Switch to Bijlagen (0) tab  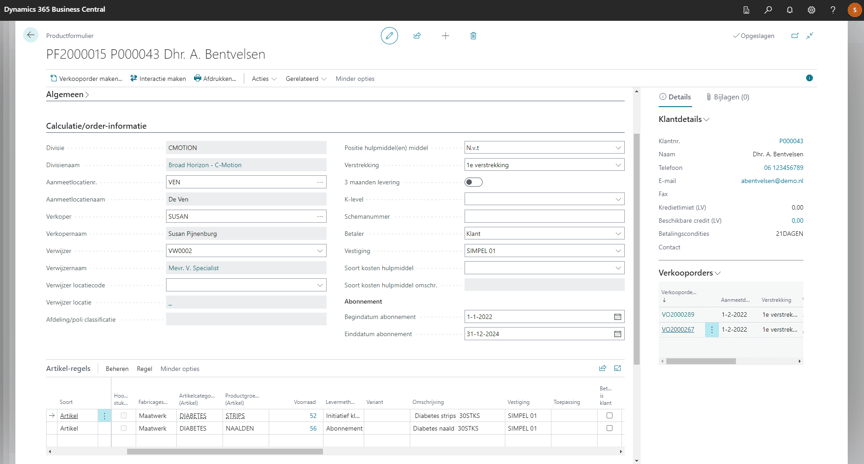728,97
